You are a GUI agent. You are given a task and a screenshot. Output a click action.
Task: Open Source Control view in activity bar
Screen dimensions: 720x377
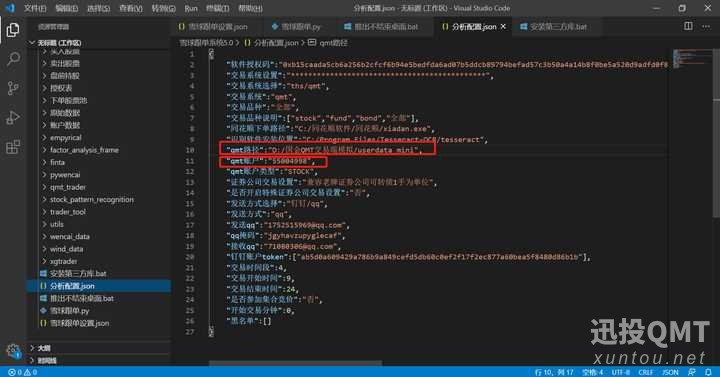tap(13, 88)
